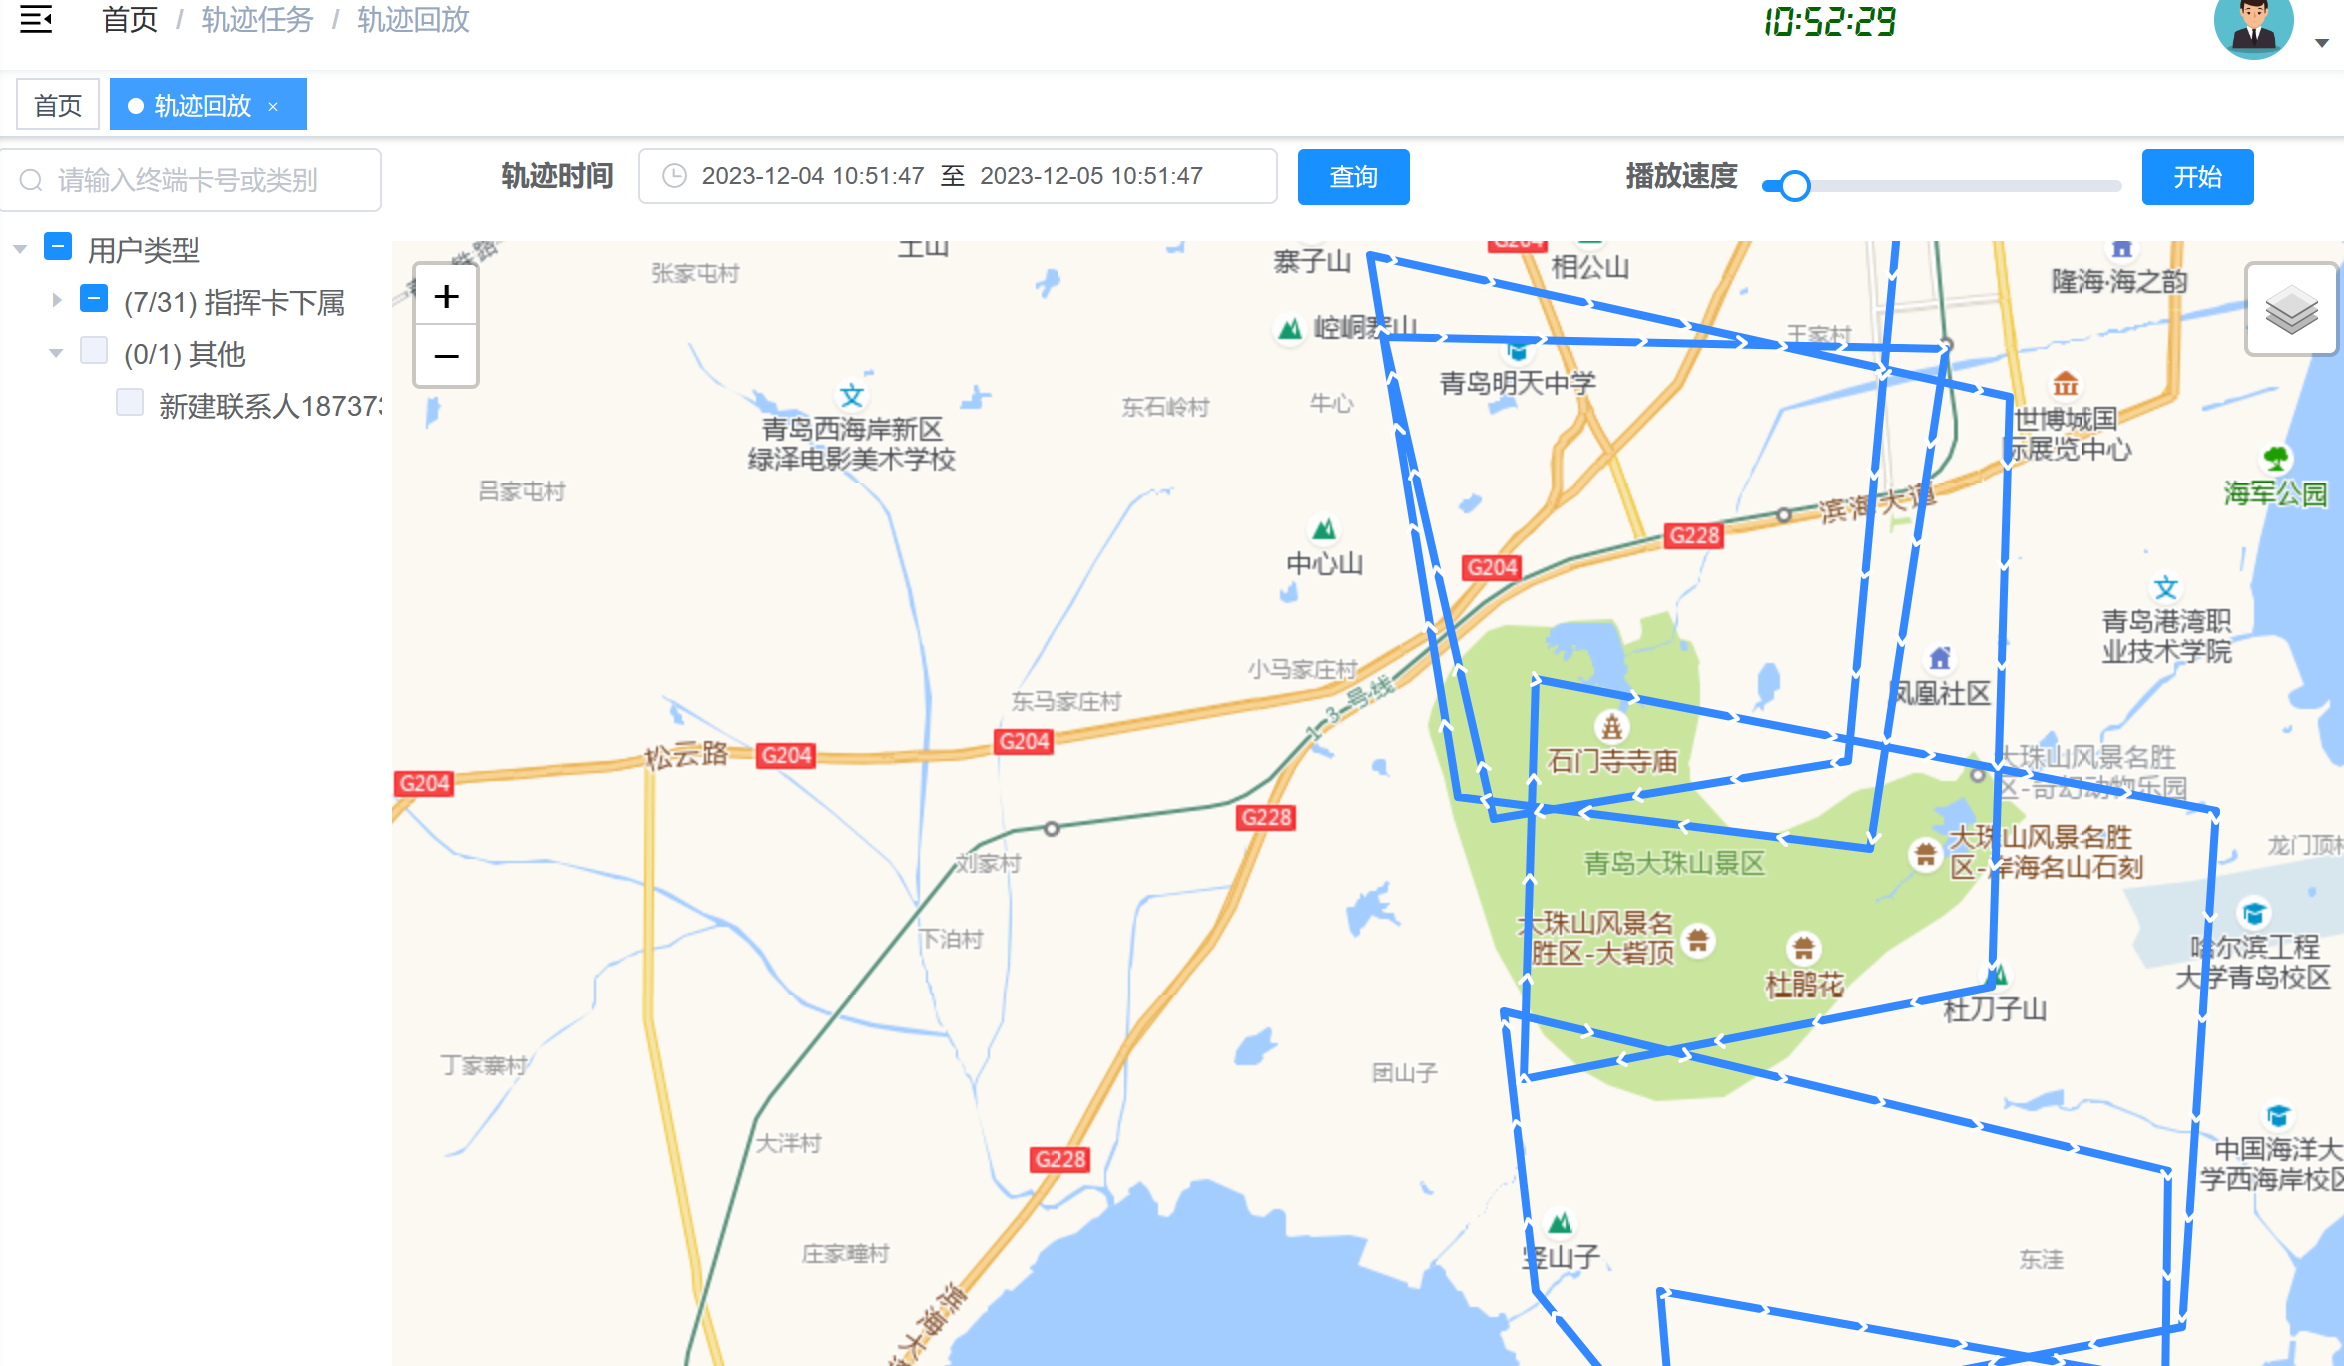Click 竖山子 mountain marker icon
Viewport: 2344px width, 1366px height.
[1560, 1222]
